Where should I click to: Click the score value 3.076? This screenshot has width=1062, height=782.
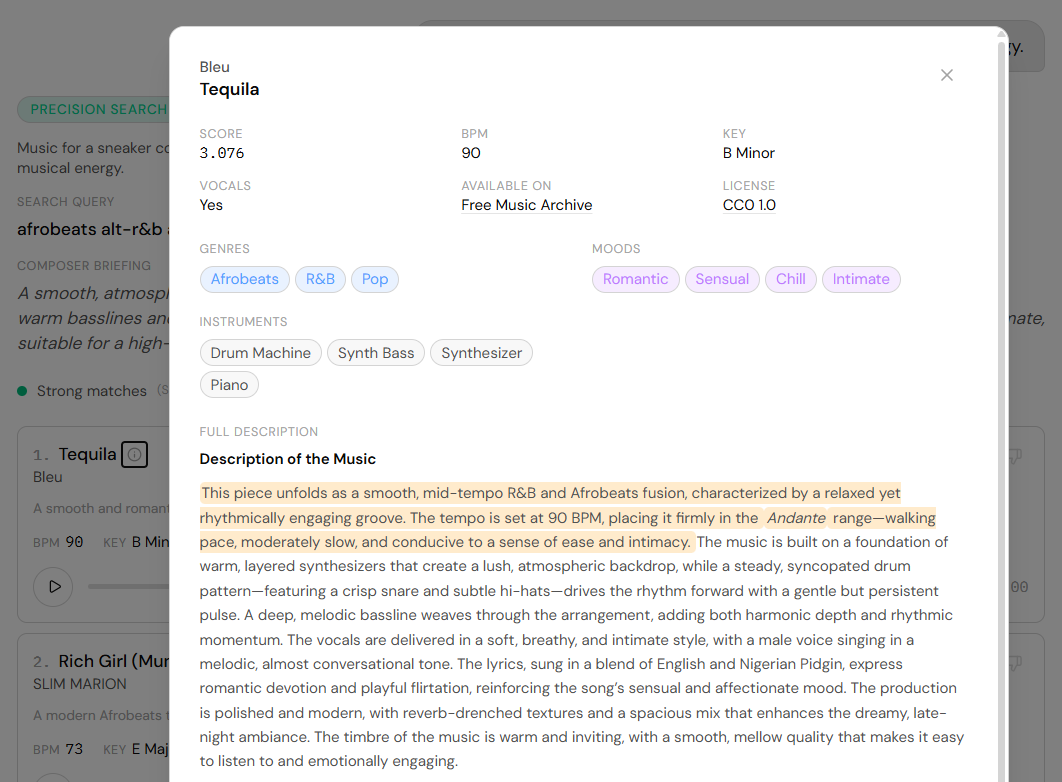(x=221, y=153)
